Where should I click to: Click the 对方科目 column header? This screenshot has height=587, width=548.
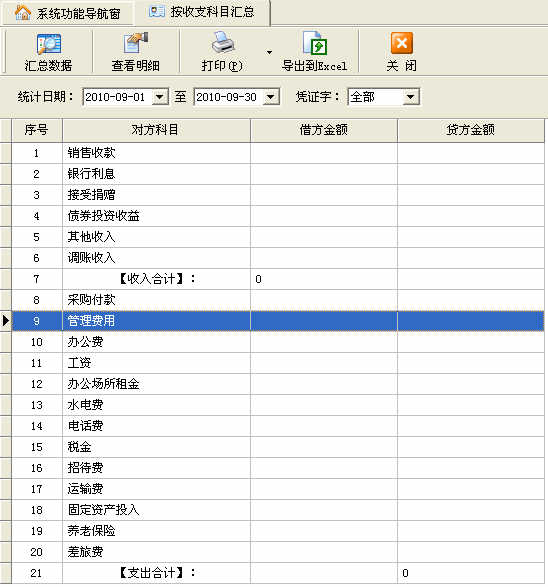(156, 130)
